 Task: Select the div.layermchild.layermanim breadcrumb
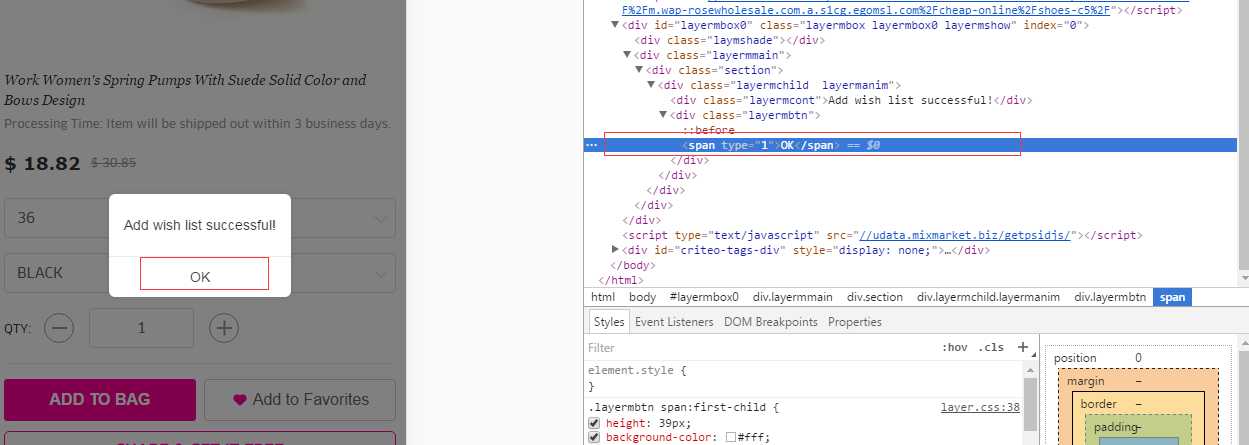(x=989, y=297)
